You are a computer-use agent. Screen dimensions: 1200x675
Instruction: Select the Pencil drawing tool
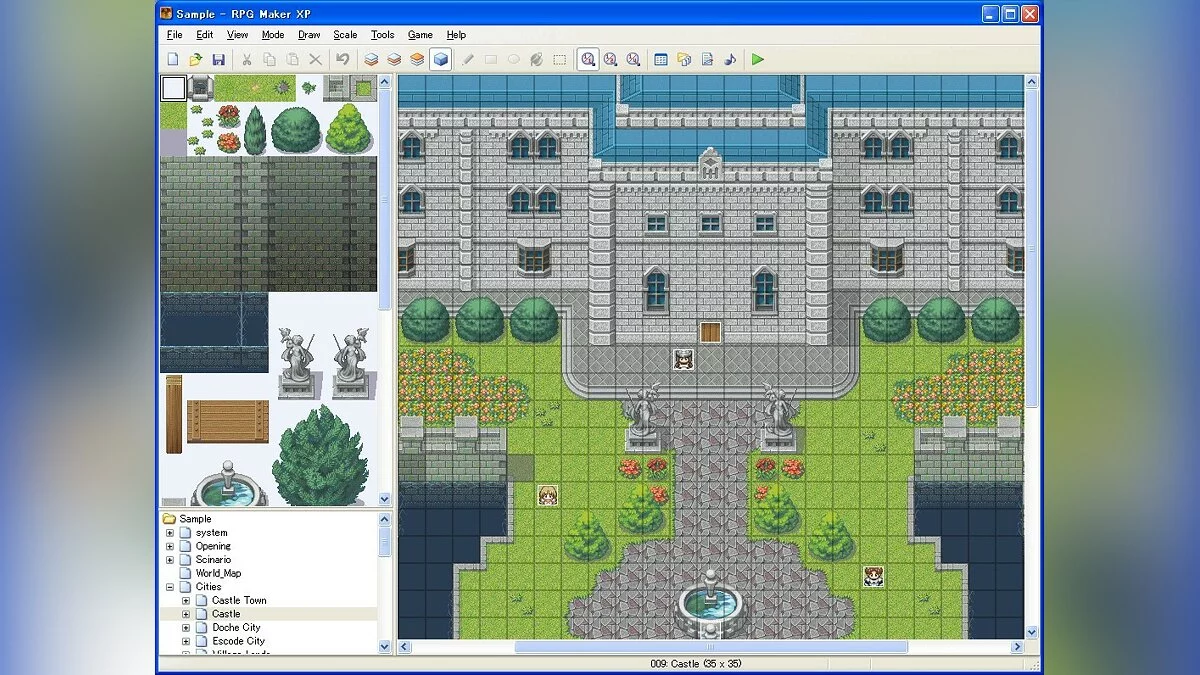click(x=467, y=60)
